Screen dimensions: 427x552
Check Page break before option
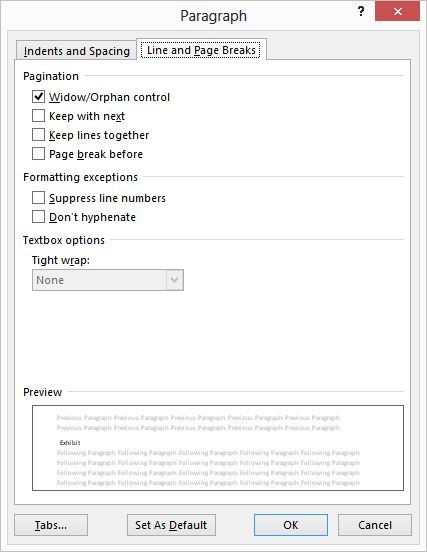click(38, 153)
